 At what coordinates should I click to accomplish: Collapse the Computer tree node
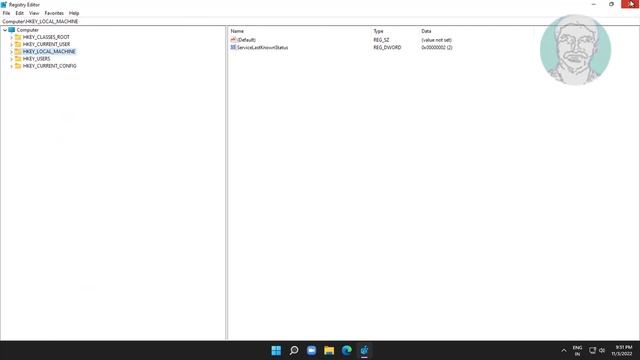(x=5, y=30)
